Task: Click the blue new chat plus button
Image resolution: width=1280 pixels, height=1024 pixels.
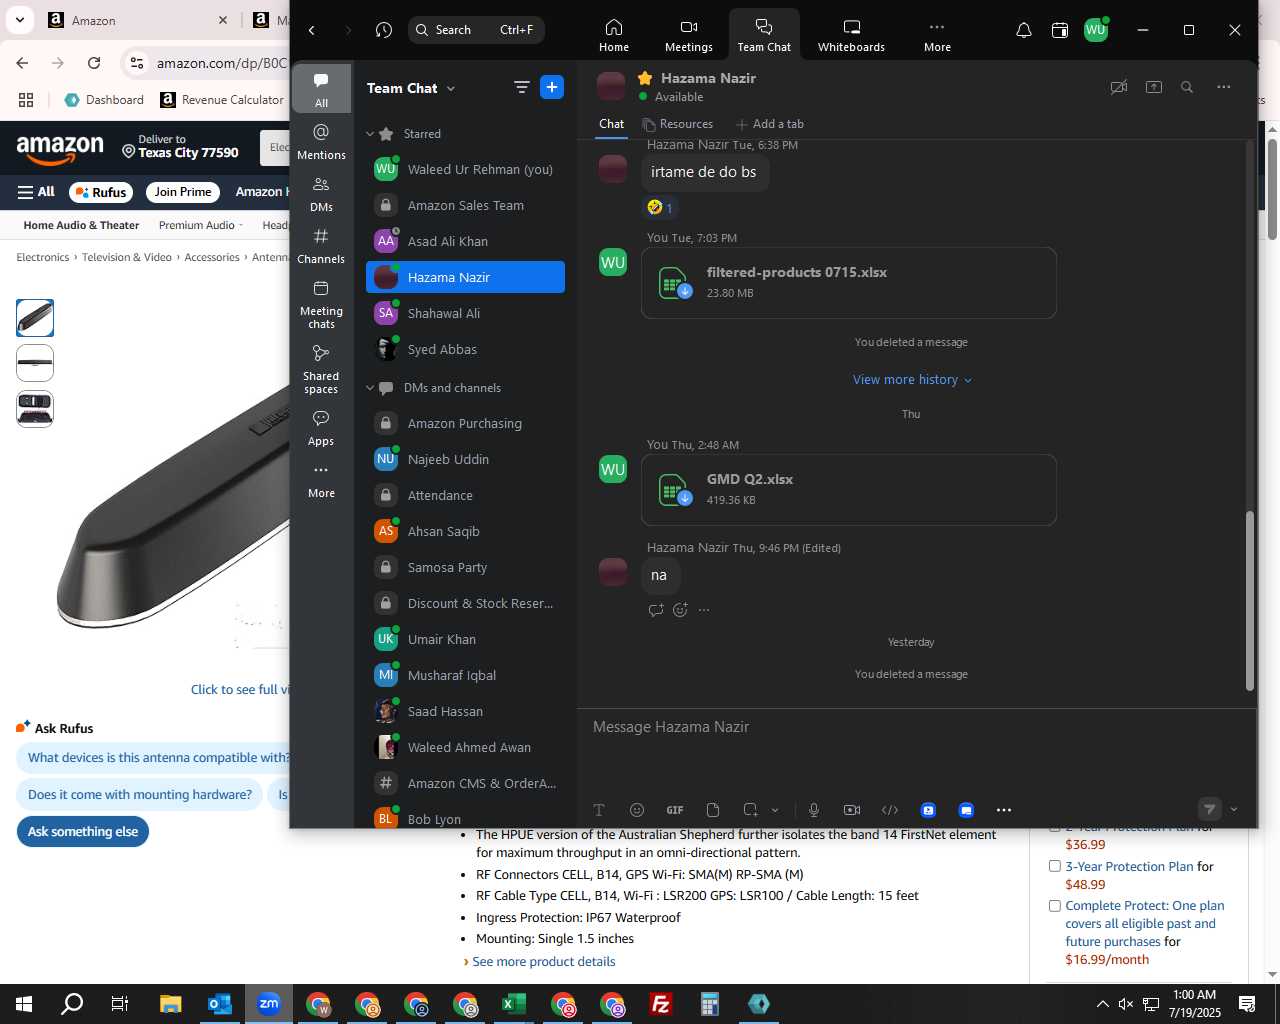Action: tap(552, 87)
